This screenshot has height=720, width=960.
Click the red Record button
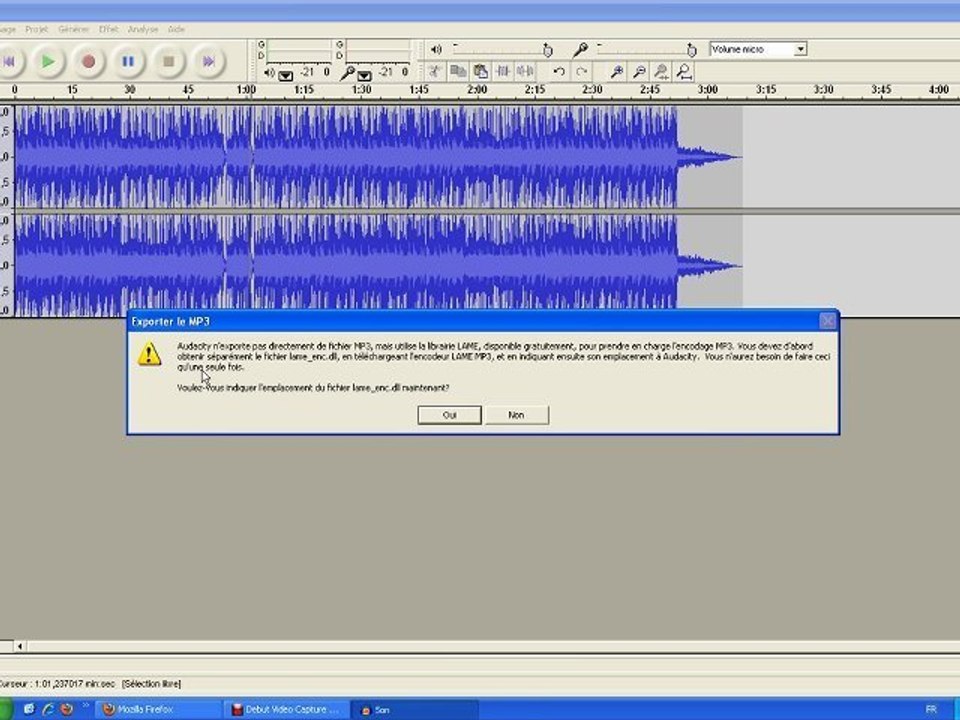click(x=88, y=61)
